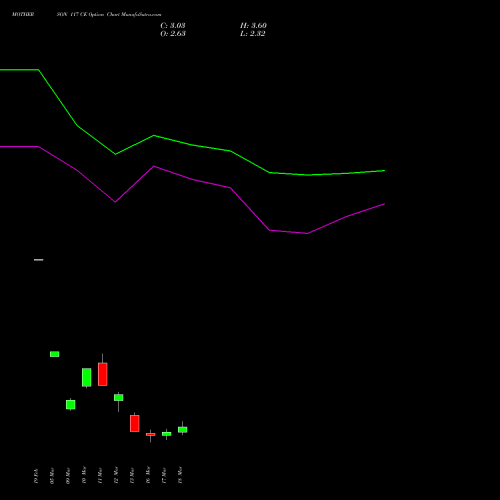Click the 13 Mar date axis label
The image size is (500, 500).
[132, 476]
